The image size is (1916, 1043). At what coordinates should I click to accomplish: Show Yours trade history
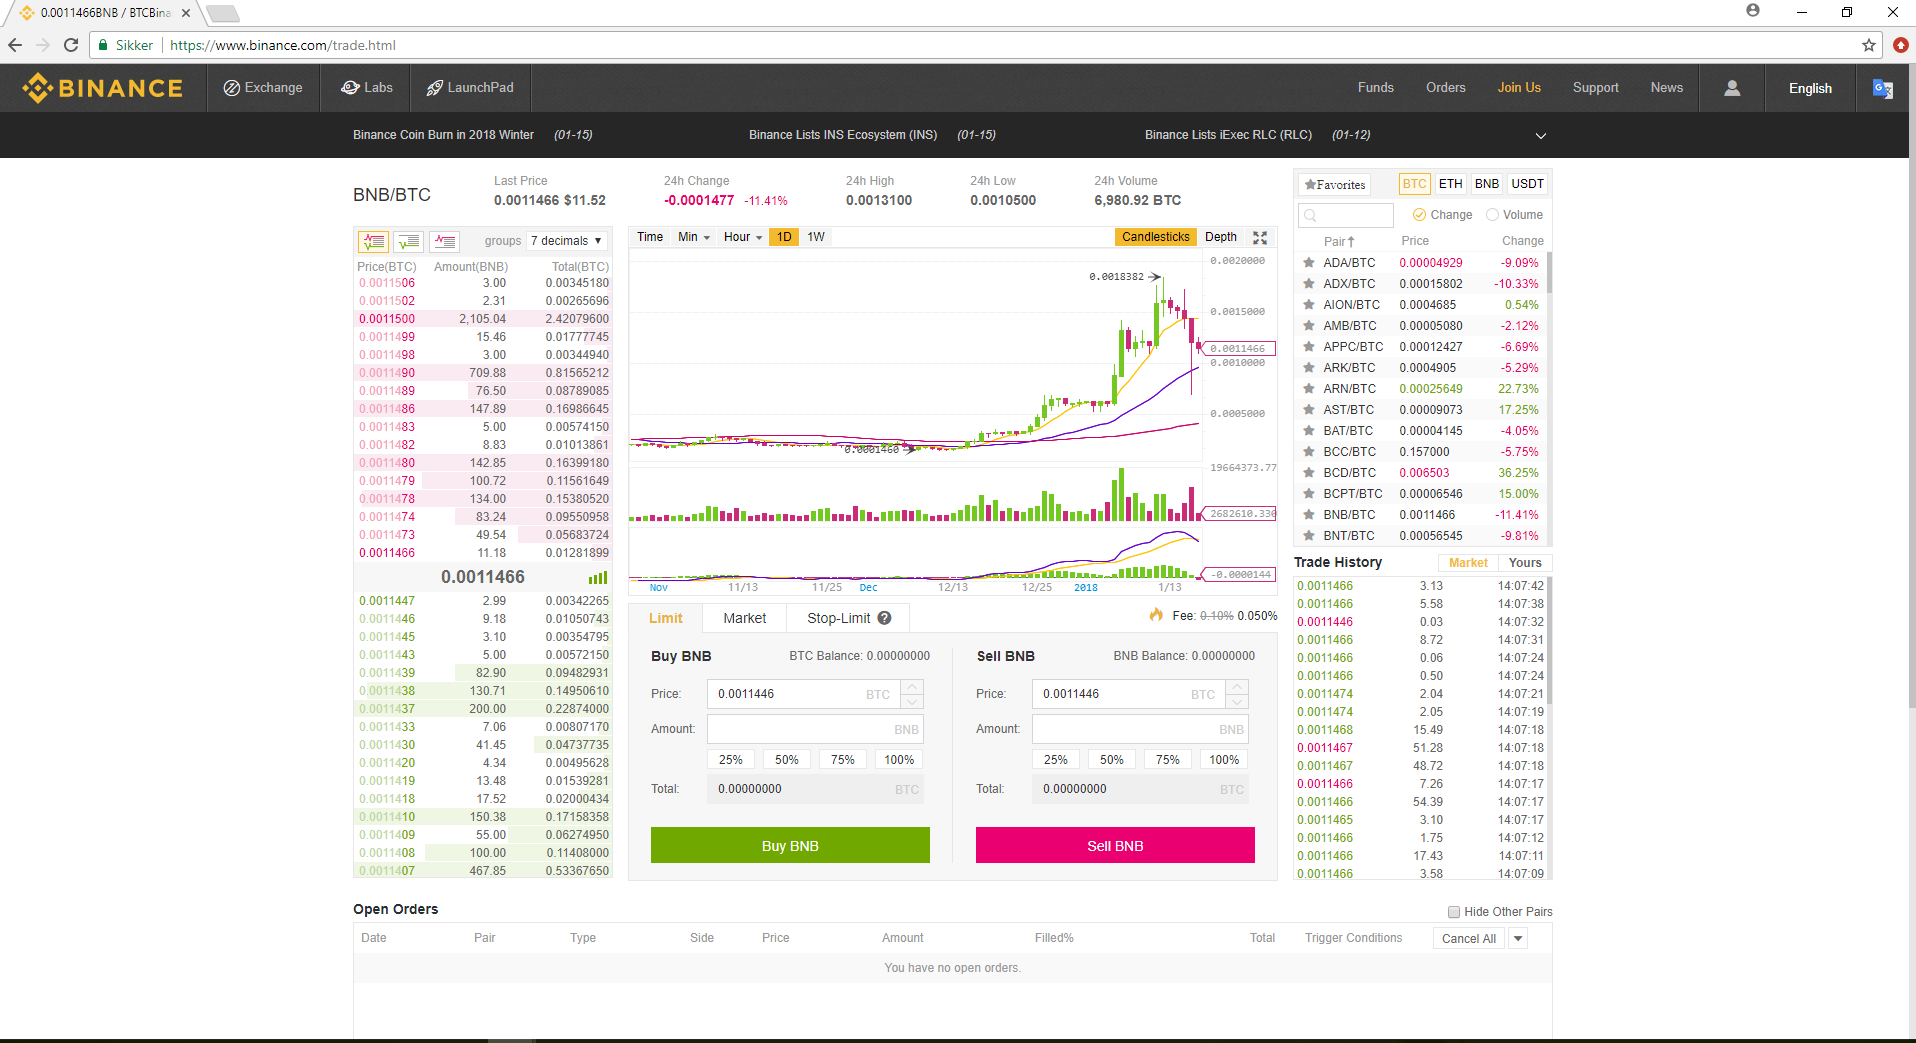coord(1525,563)
